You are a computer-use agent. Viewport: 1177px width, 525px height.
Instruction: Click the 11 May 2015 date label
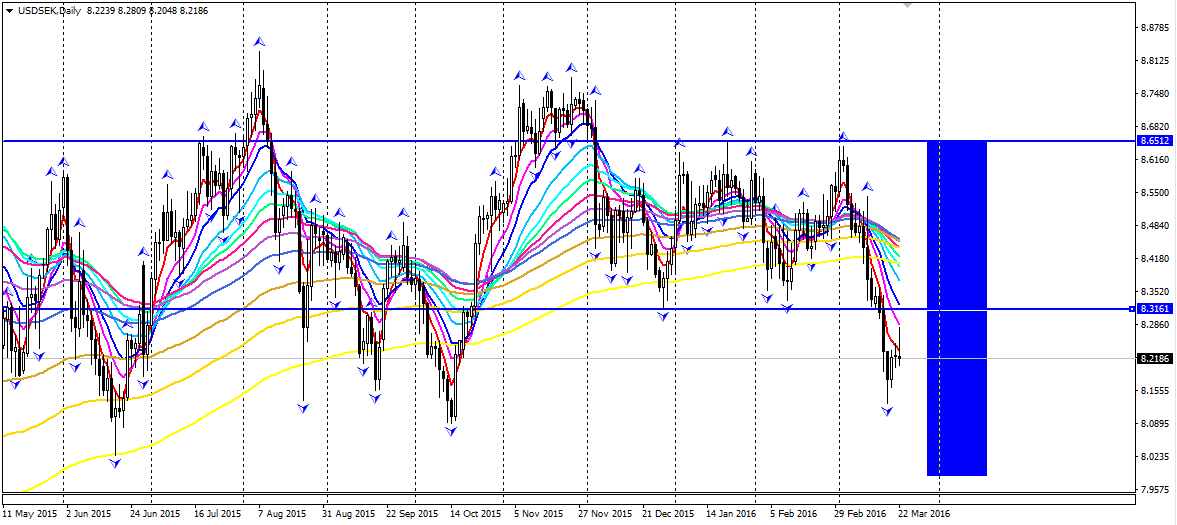[30, 514]
